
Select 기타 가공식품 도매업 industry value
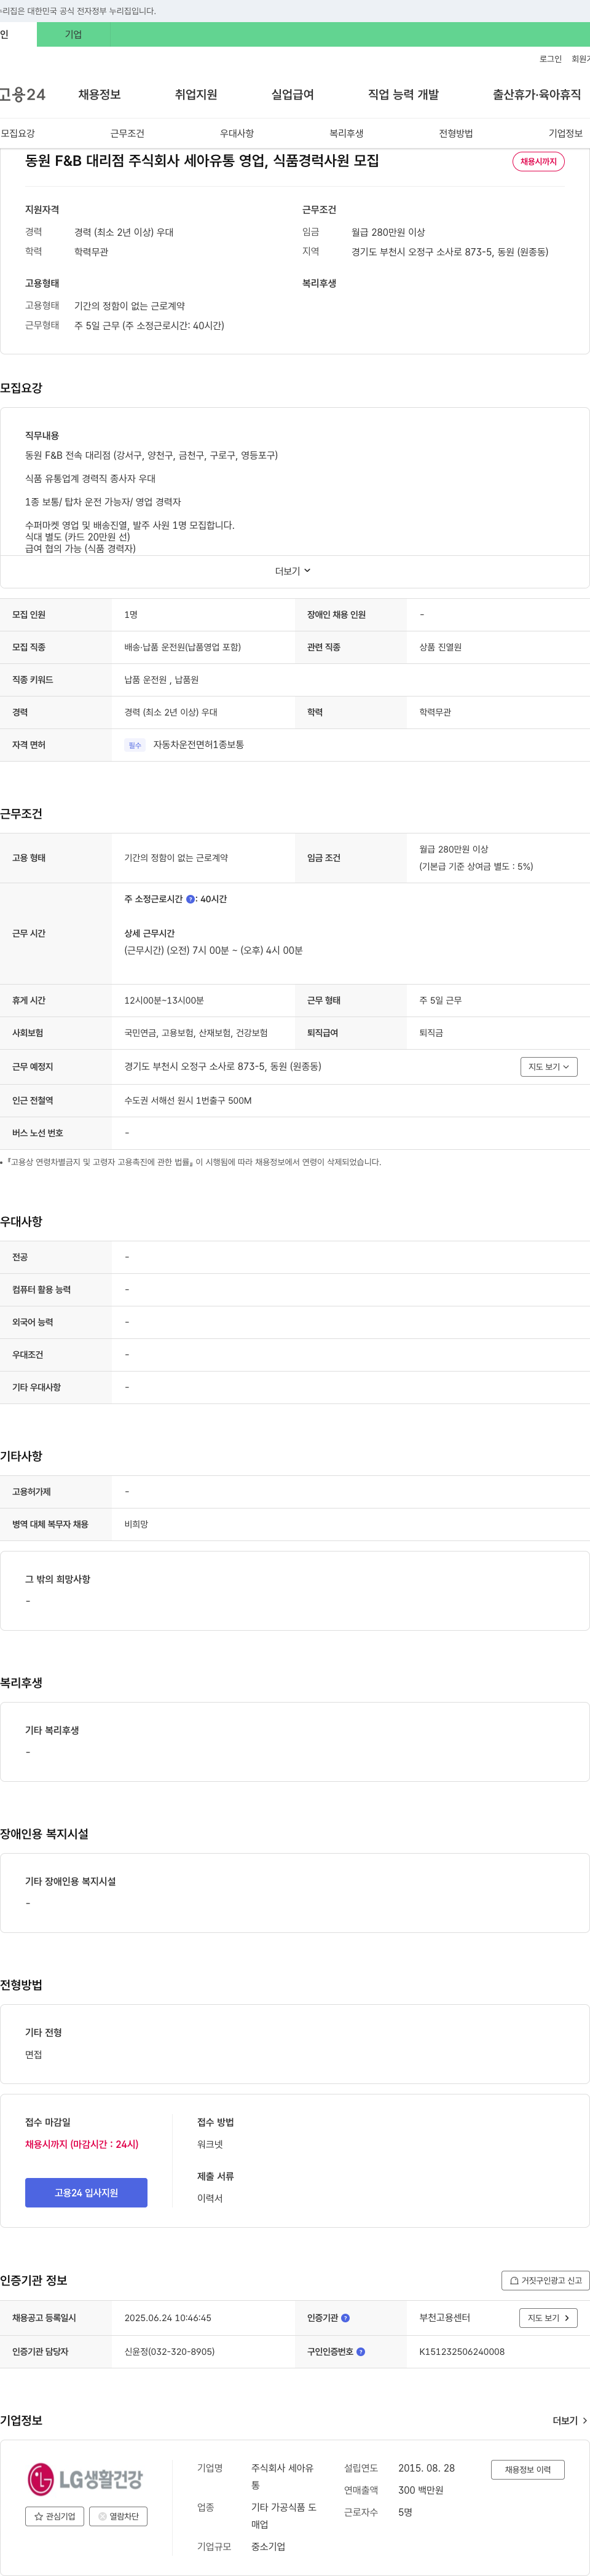point(284,2516)
